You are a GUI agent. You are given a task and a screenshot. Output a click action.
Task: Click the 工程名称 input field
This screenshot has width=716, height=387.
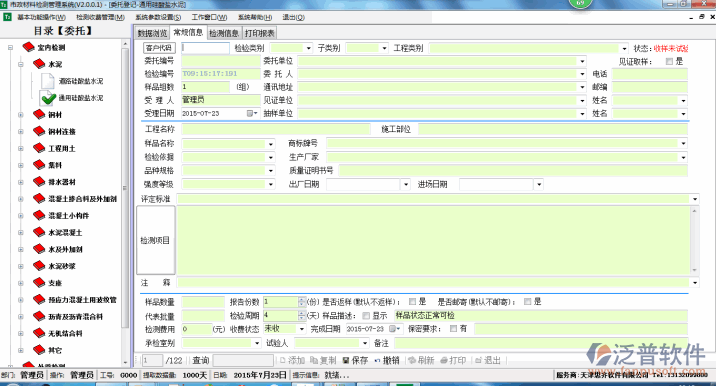click(276, 130)
